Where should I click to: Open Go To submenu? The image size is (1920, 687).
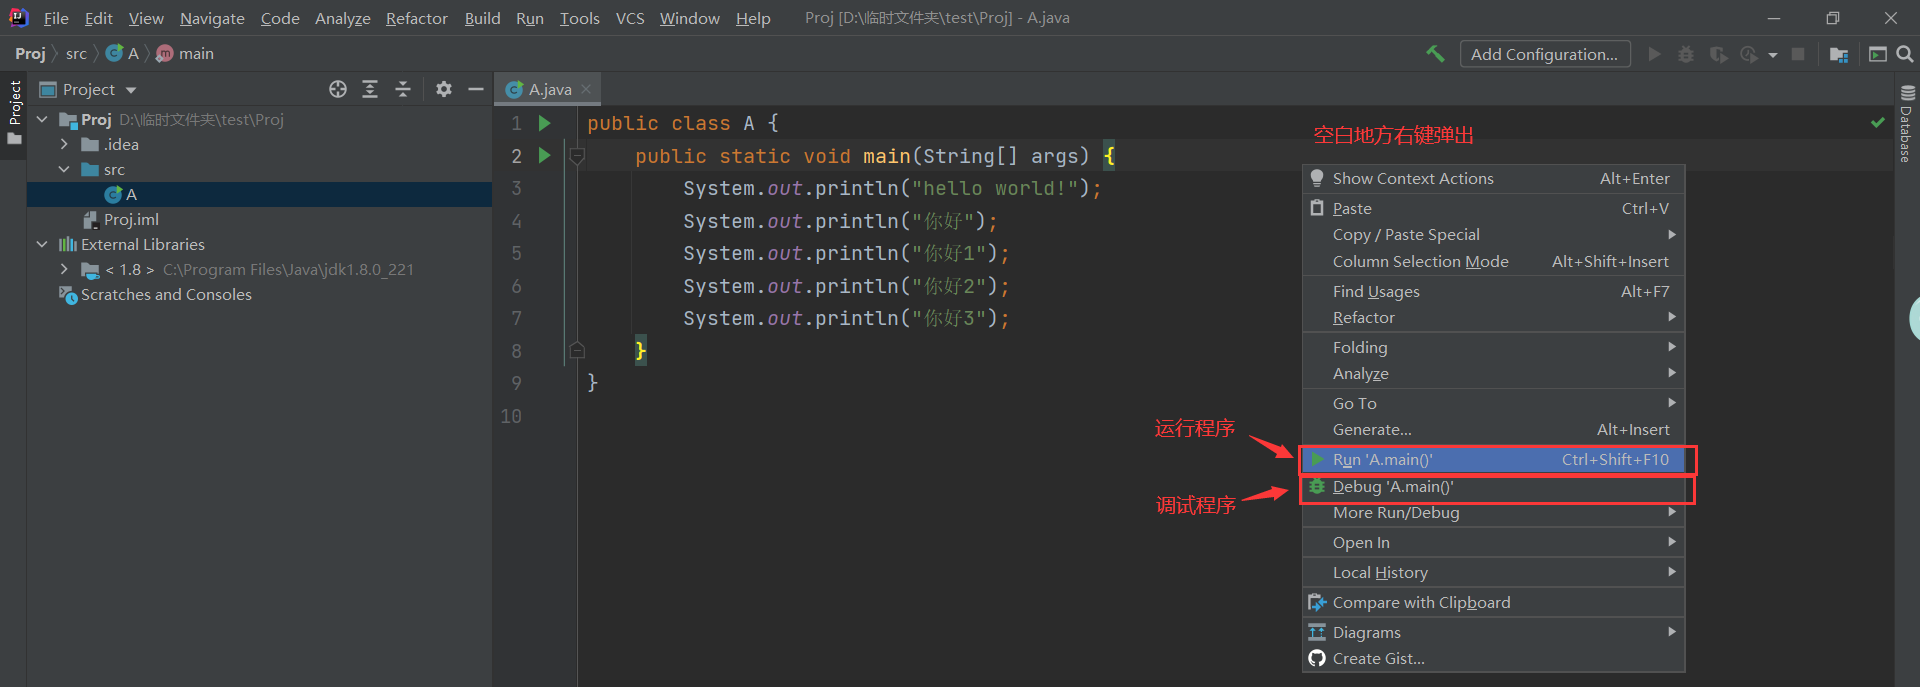coord(1493,403)
